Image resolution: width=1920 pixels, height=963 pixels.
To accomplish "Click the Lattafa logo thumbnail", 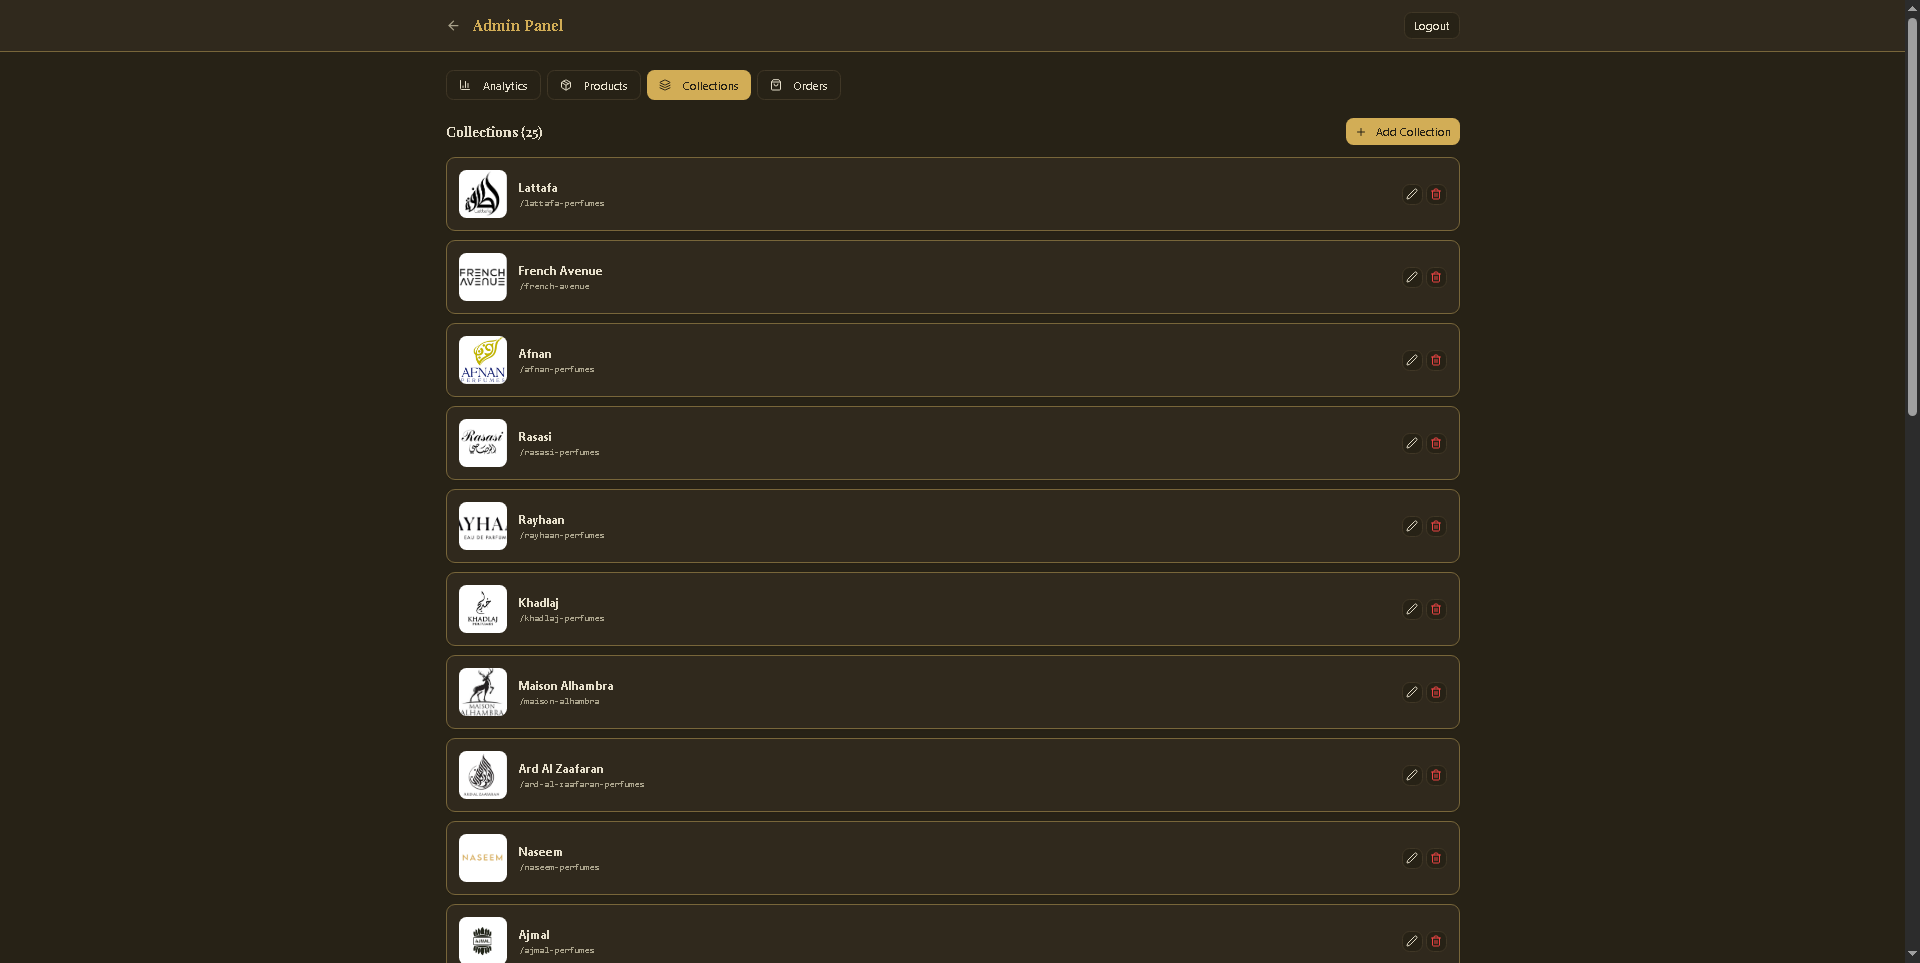I will click(x=483, y=194).
